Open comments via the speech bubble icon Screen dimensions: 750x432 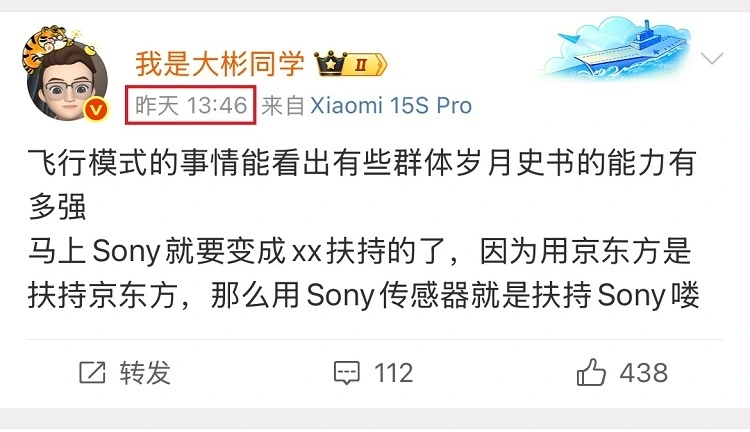[347, 373]
